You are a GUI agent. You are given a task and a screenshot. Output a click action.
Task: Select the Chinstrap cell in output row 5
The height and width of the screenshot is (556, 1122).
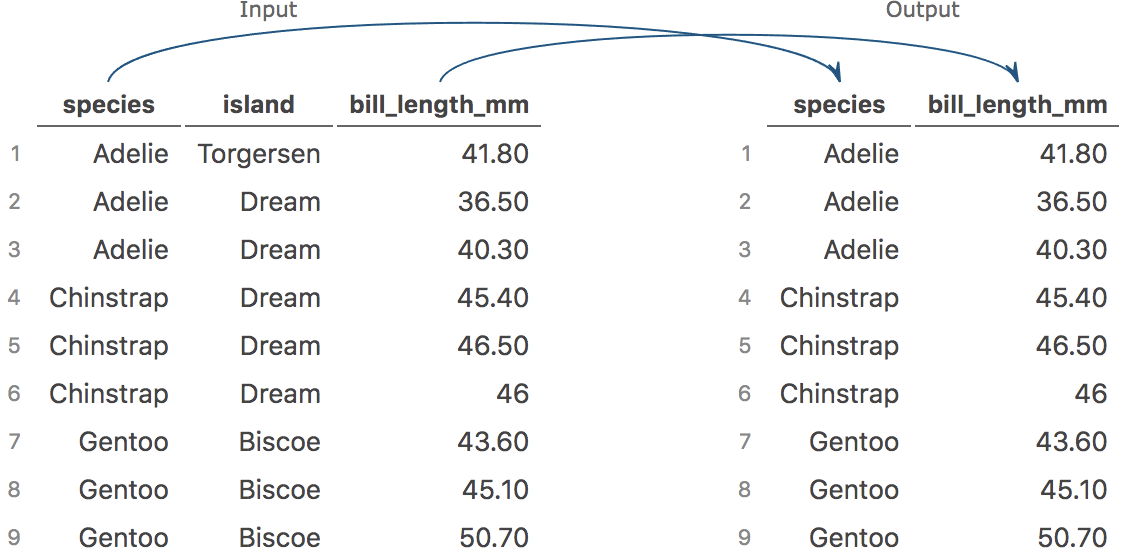coord(839,346)
